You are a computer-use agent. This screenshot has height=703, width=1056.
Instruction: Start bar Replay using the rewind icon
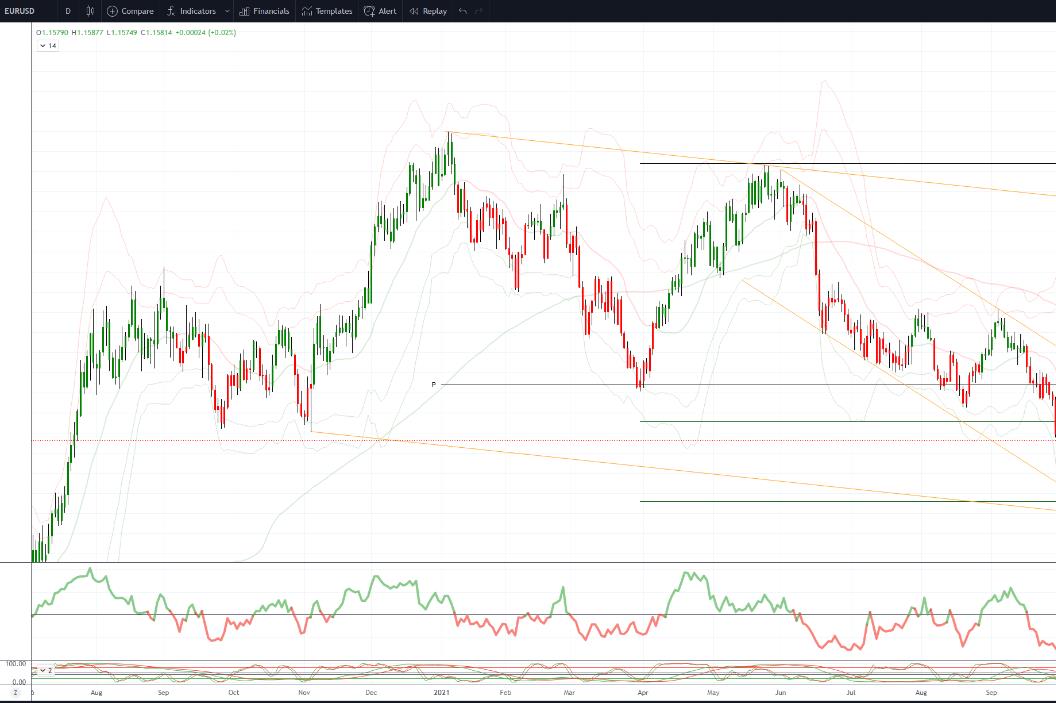point(414,11)
